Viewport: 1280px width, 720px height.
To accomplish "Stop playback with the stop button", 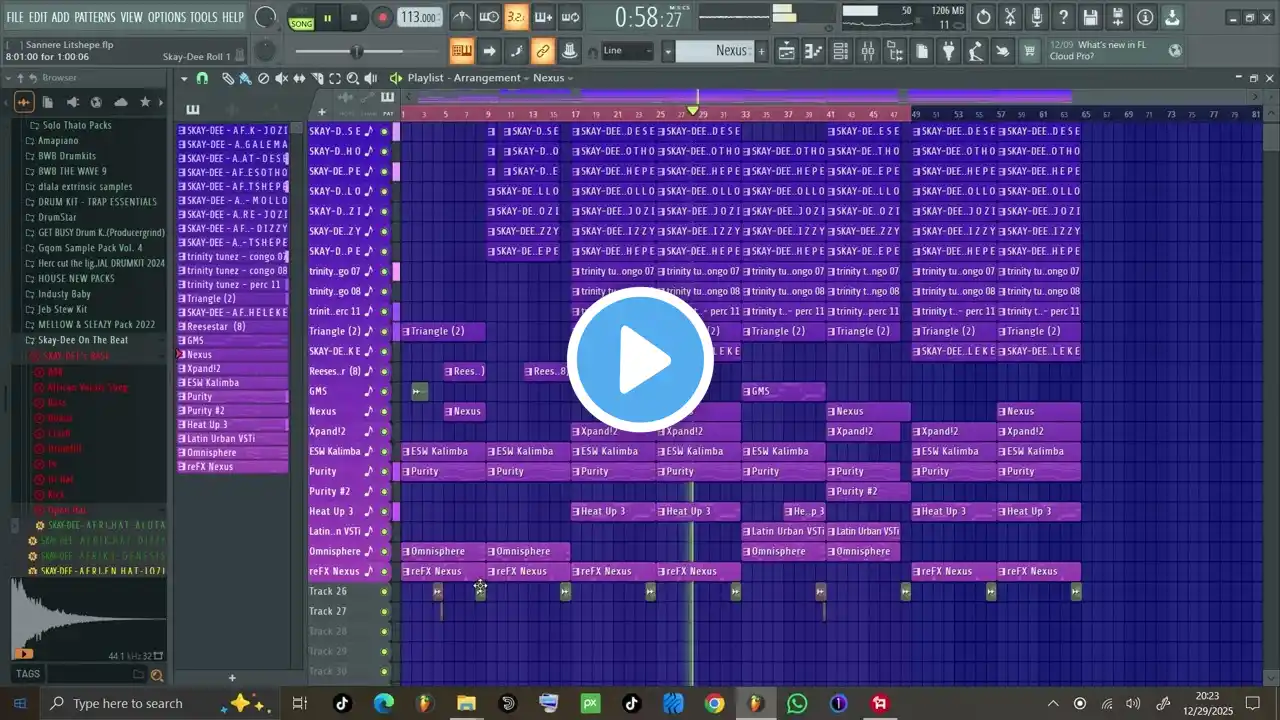I will point(354,18).
